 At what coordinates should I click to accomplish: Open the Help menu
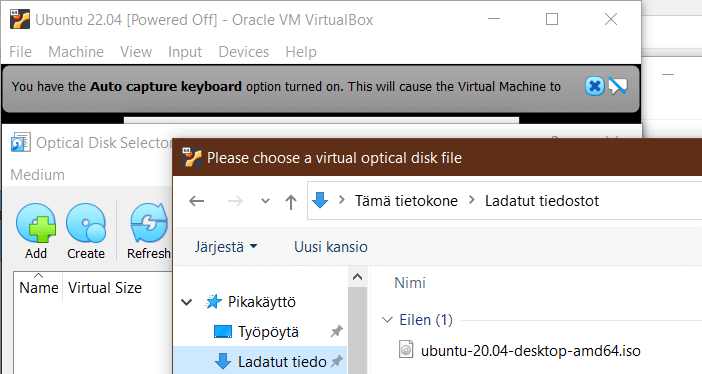pos(301,52)
